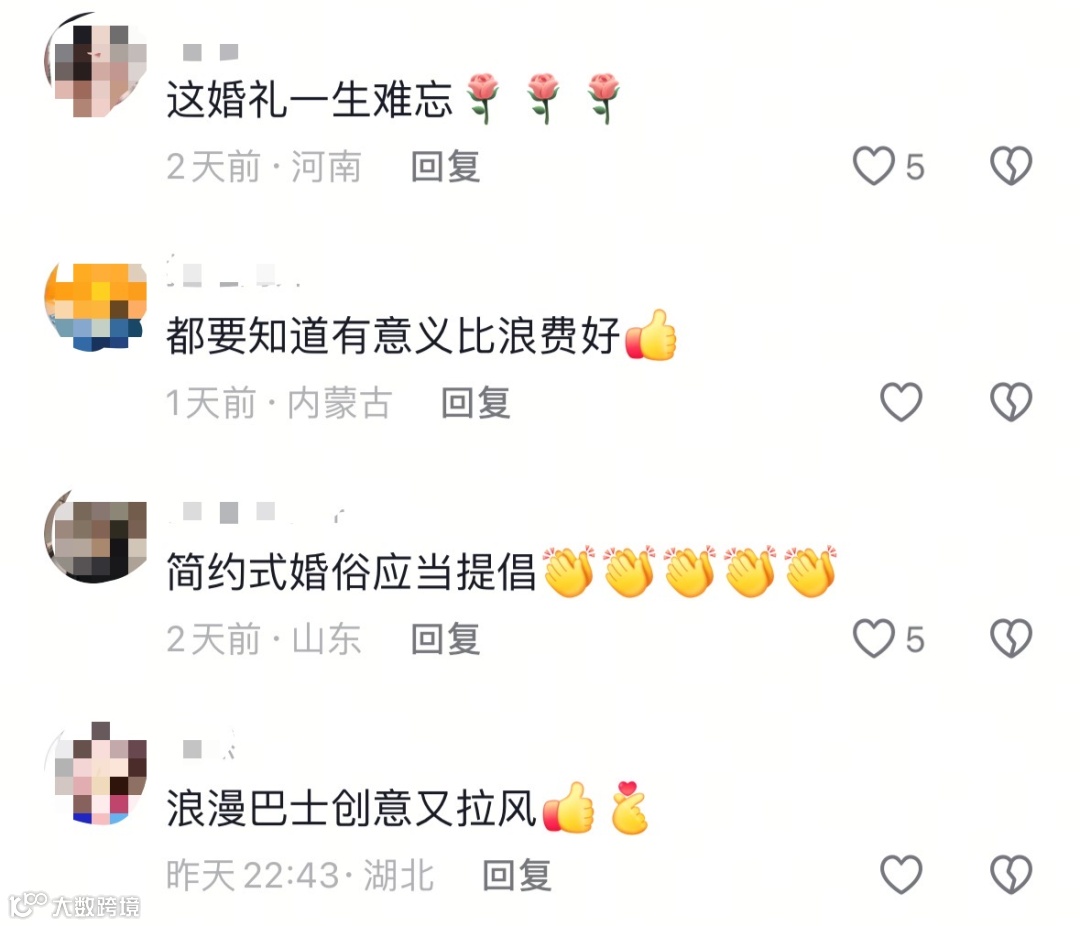Open the first commenter's avatar

point(95,65)
